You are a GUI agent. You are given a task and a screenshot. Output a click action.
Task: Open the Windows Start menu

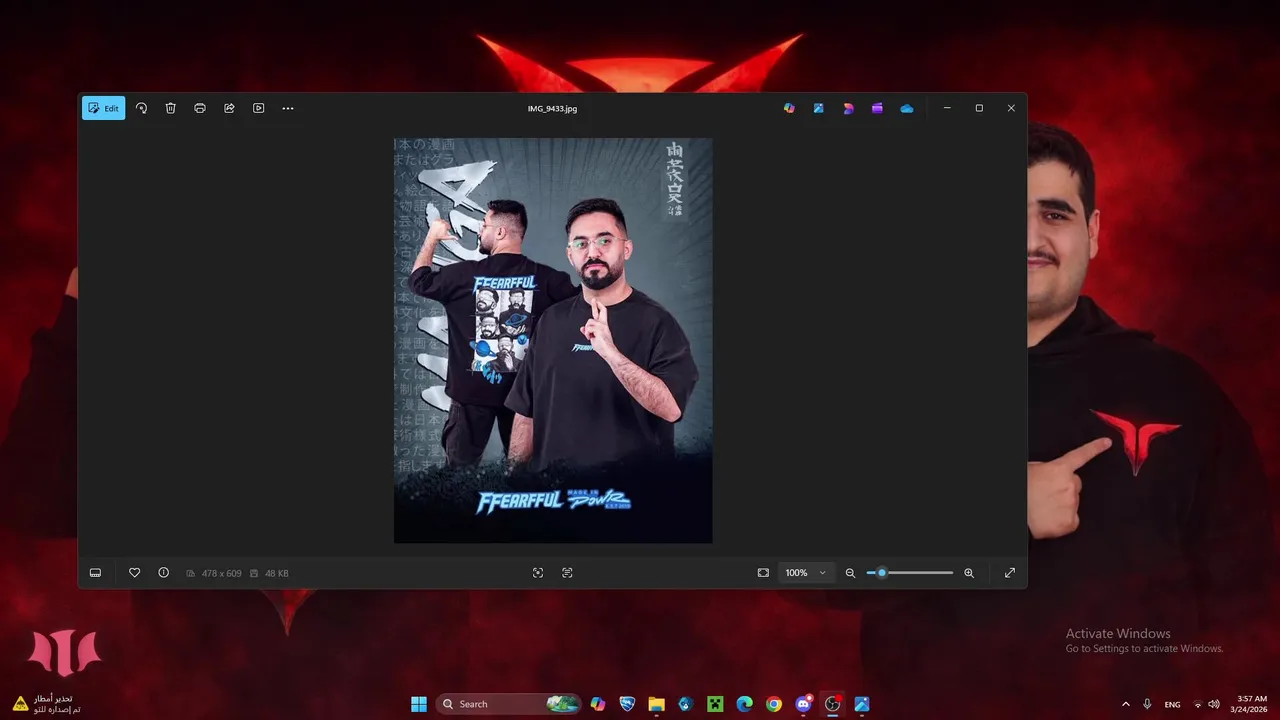point(419,704)
